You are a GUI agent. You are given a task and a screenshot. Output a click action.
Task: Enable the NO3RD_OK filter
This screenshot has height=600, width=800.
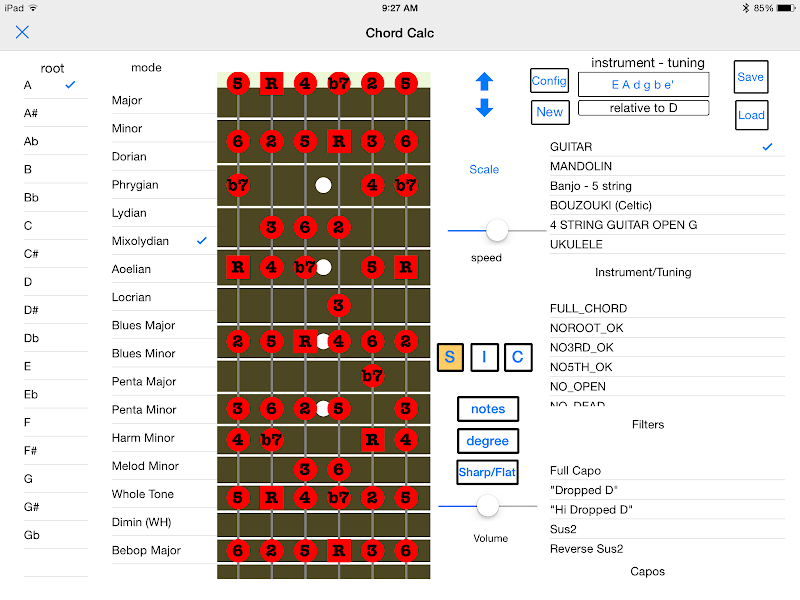(667, 347)
